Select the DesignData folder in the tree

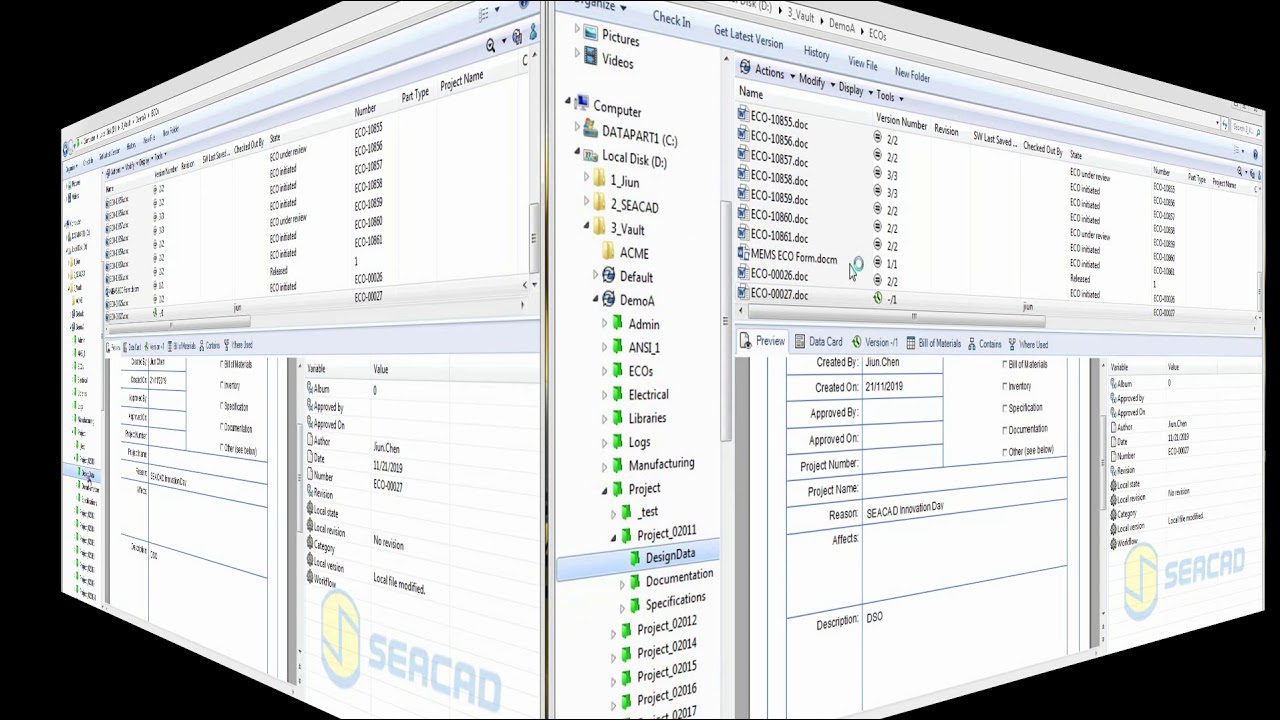point(670,557)
